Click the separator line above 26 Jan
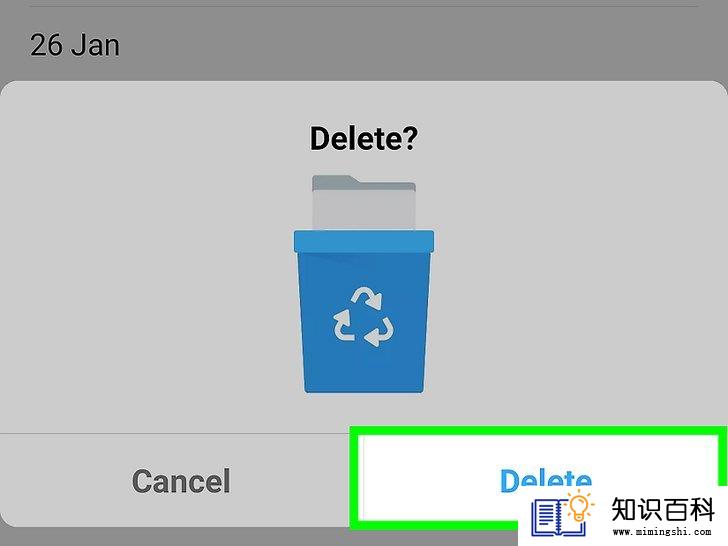Viewport: 728px width, 546px height. [364, 6]
